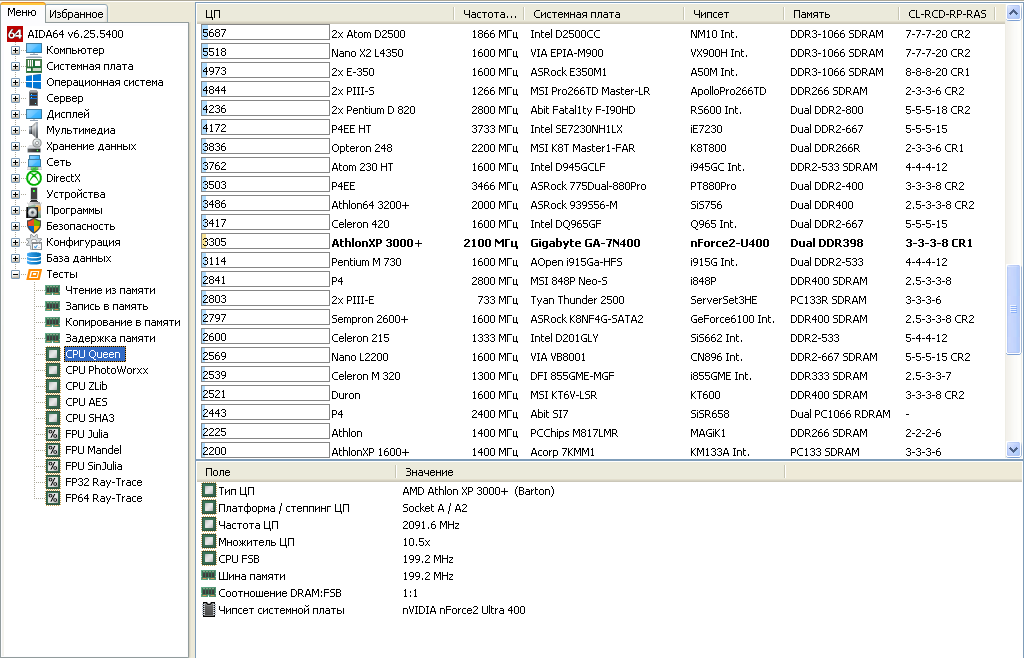
Task: Click the AIDA64 root icon in the tree
Action: (x=14, y=34)
